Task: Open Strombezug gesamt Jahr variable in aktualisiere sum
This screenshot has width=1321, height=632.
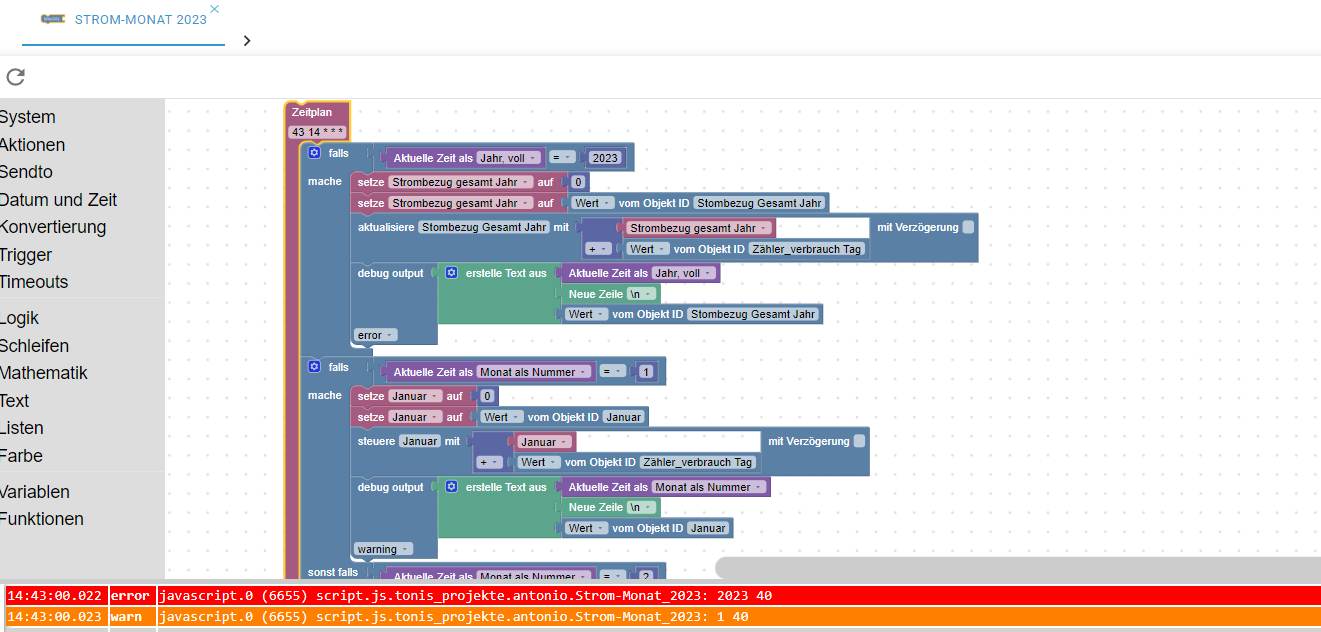Action: [699, 228]
